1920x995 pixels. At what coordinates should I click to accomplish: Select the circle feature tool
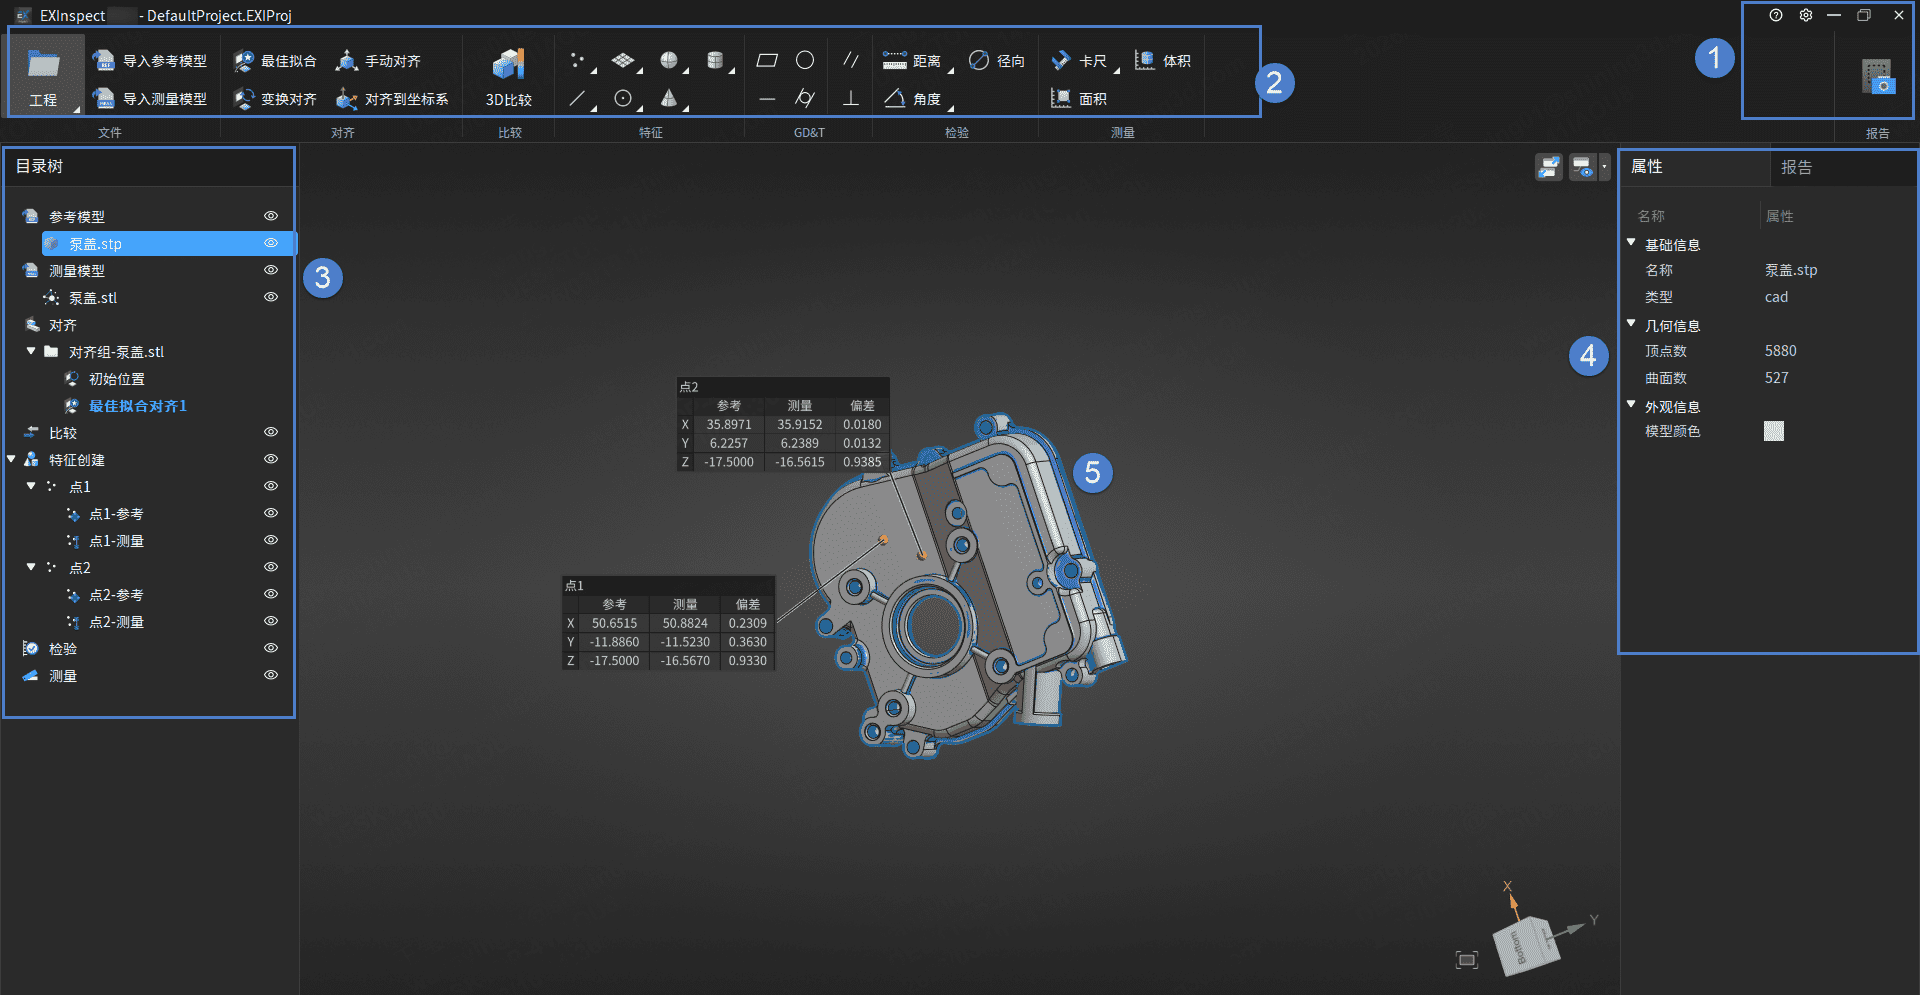click(623, 99)
